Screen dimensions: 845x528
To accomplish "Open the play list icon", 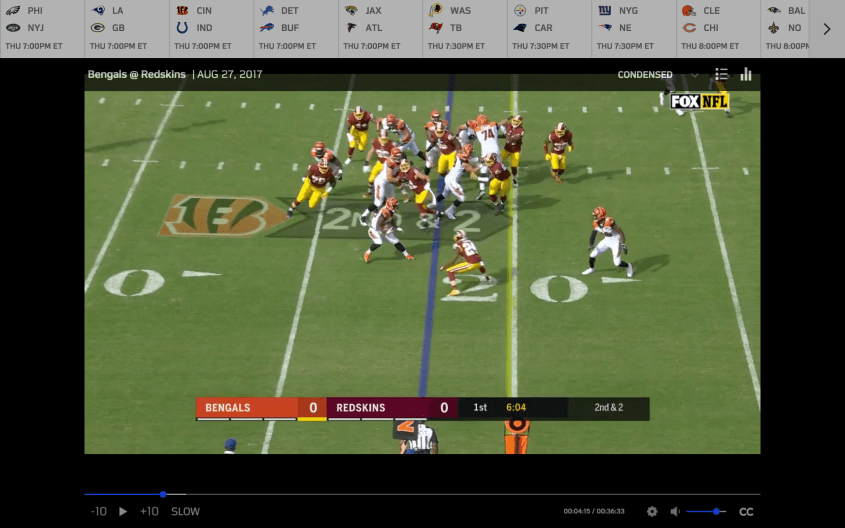I will point(722,74).
